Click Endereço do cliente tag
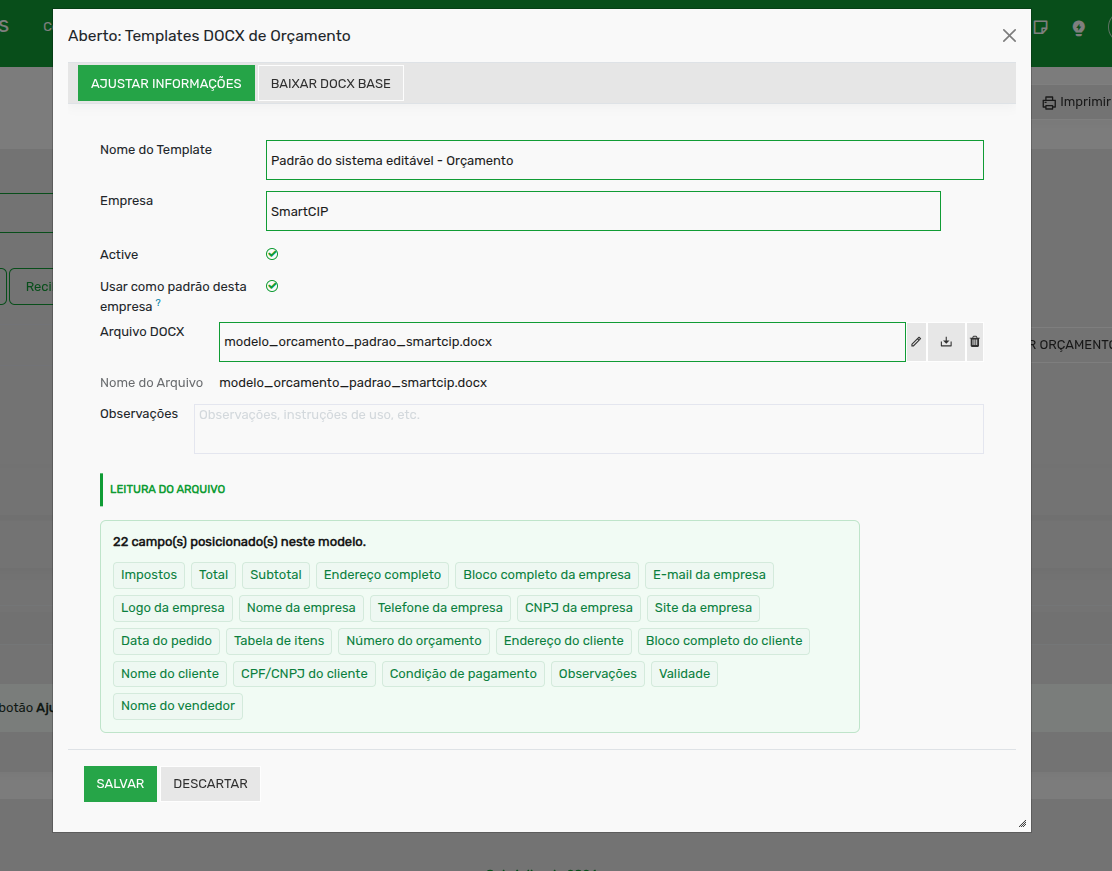 click(564, 641)
